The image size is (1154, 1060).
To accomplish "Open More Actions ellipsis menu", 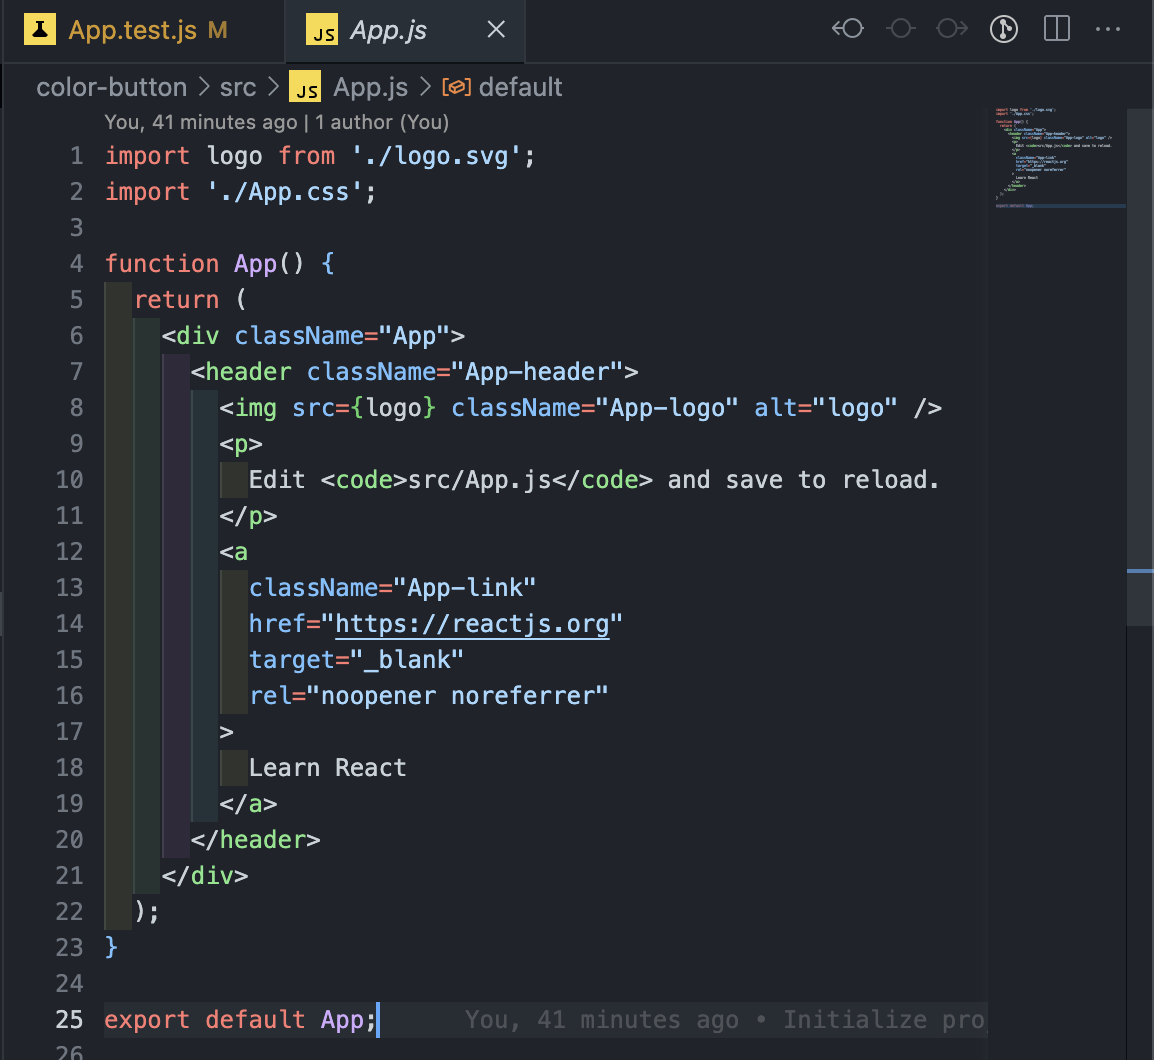I will 1108,29.
